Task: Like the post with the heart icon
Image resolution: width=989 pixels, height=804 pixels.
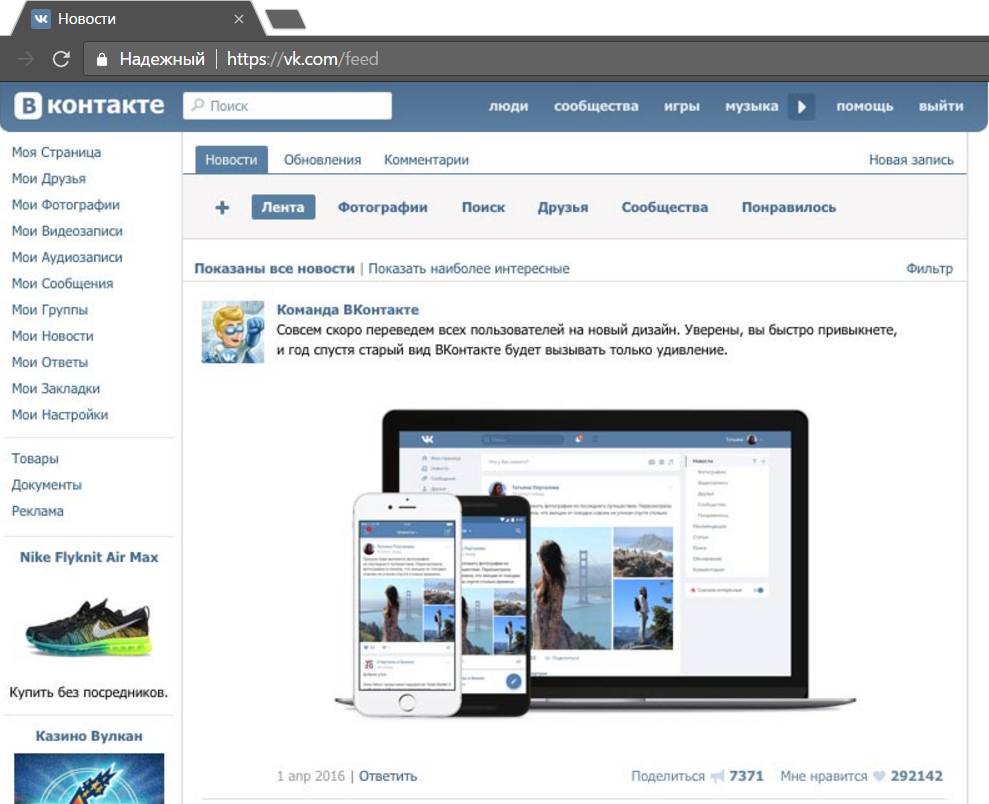Action: tap(879, 776)
